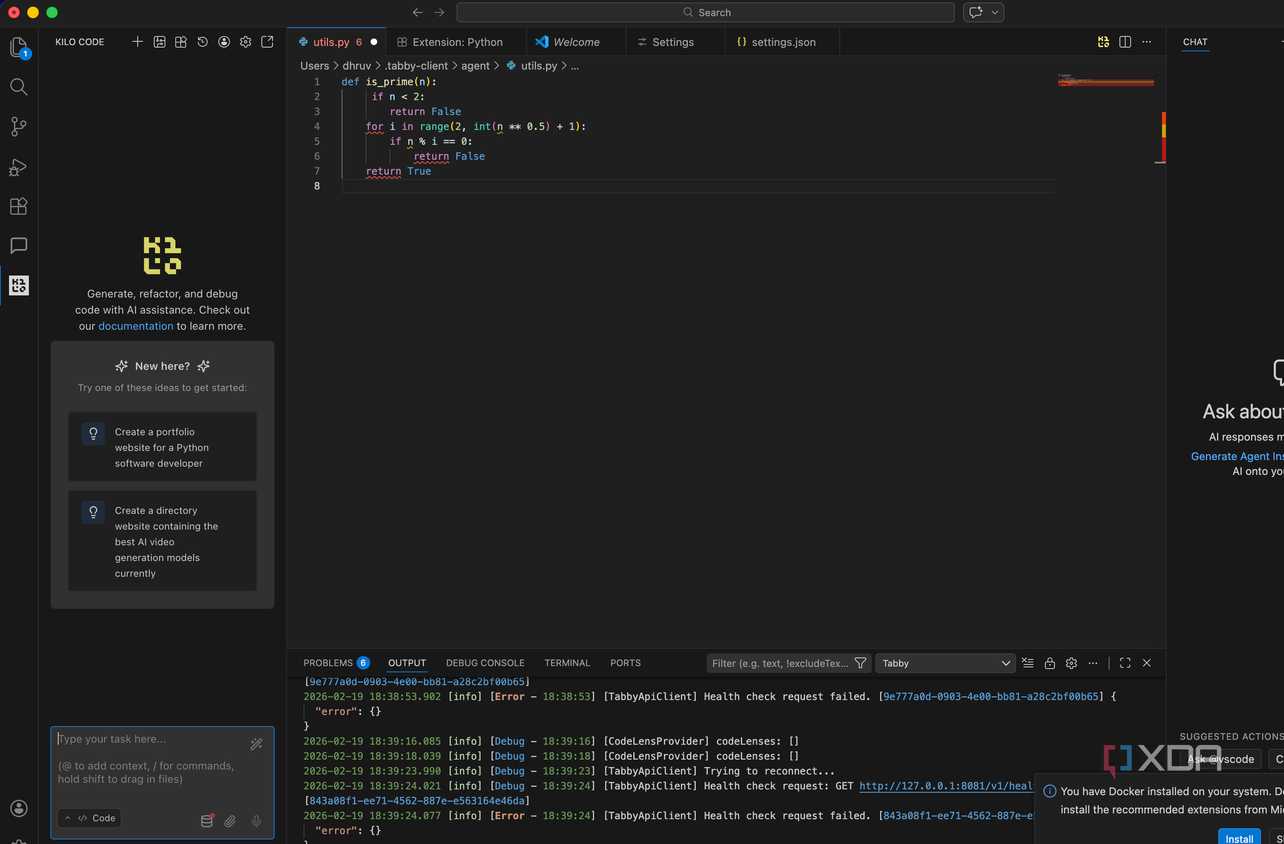Open editor More Actions ellipsis menu
The height and width of the screenshot is (844, 1284).
click(1146, 42)
